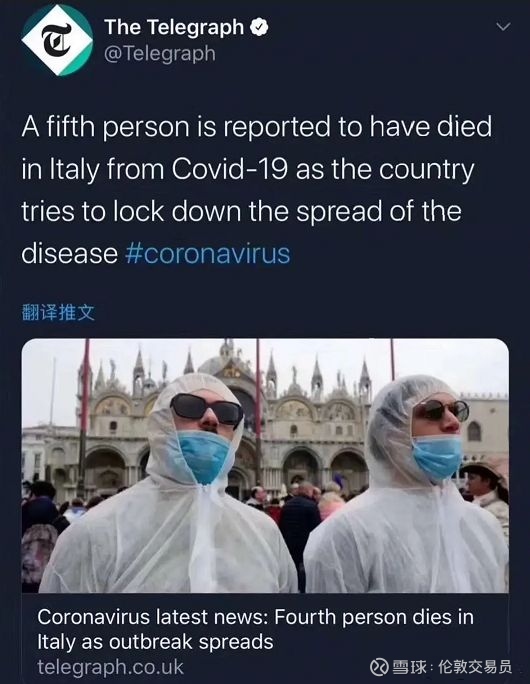Open the Venice photo in link card
The width and height of the screenshot is (530, 684).
(265, 466)
